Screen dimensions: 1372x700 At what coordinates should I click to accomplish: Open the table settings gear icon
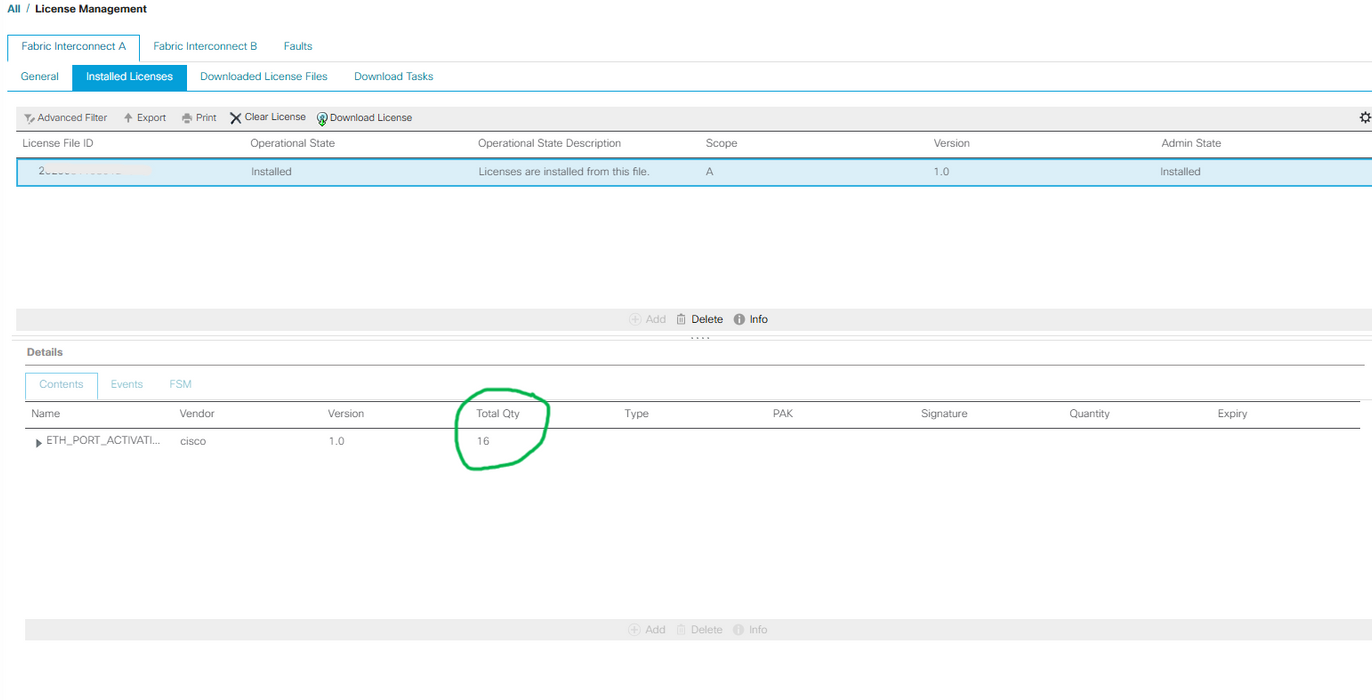point(1365,117)
